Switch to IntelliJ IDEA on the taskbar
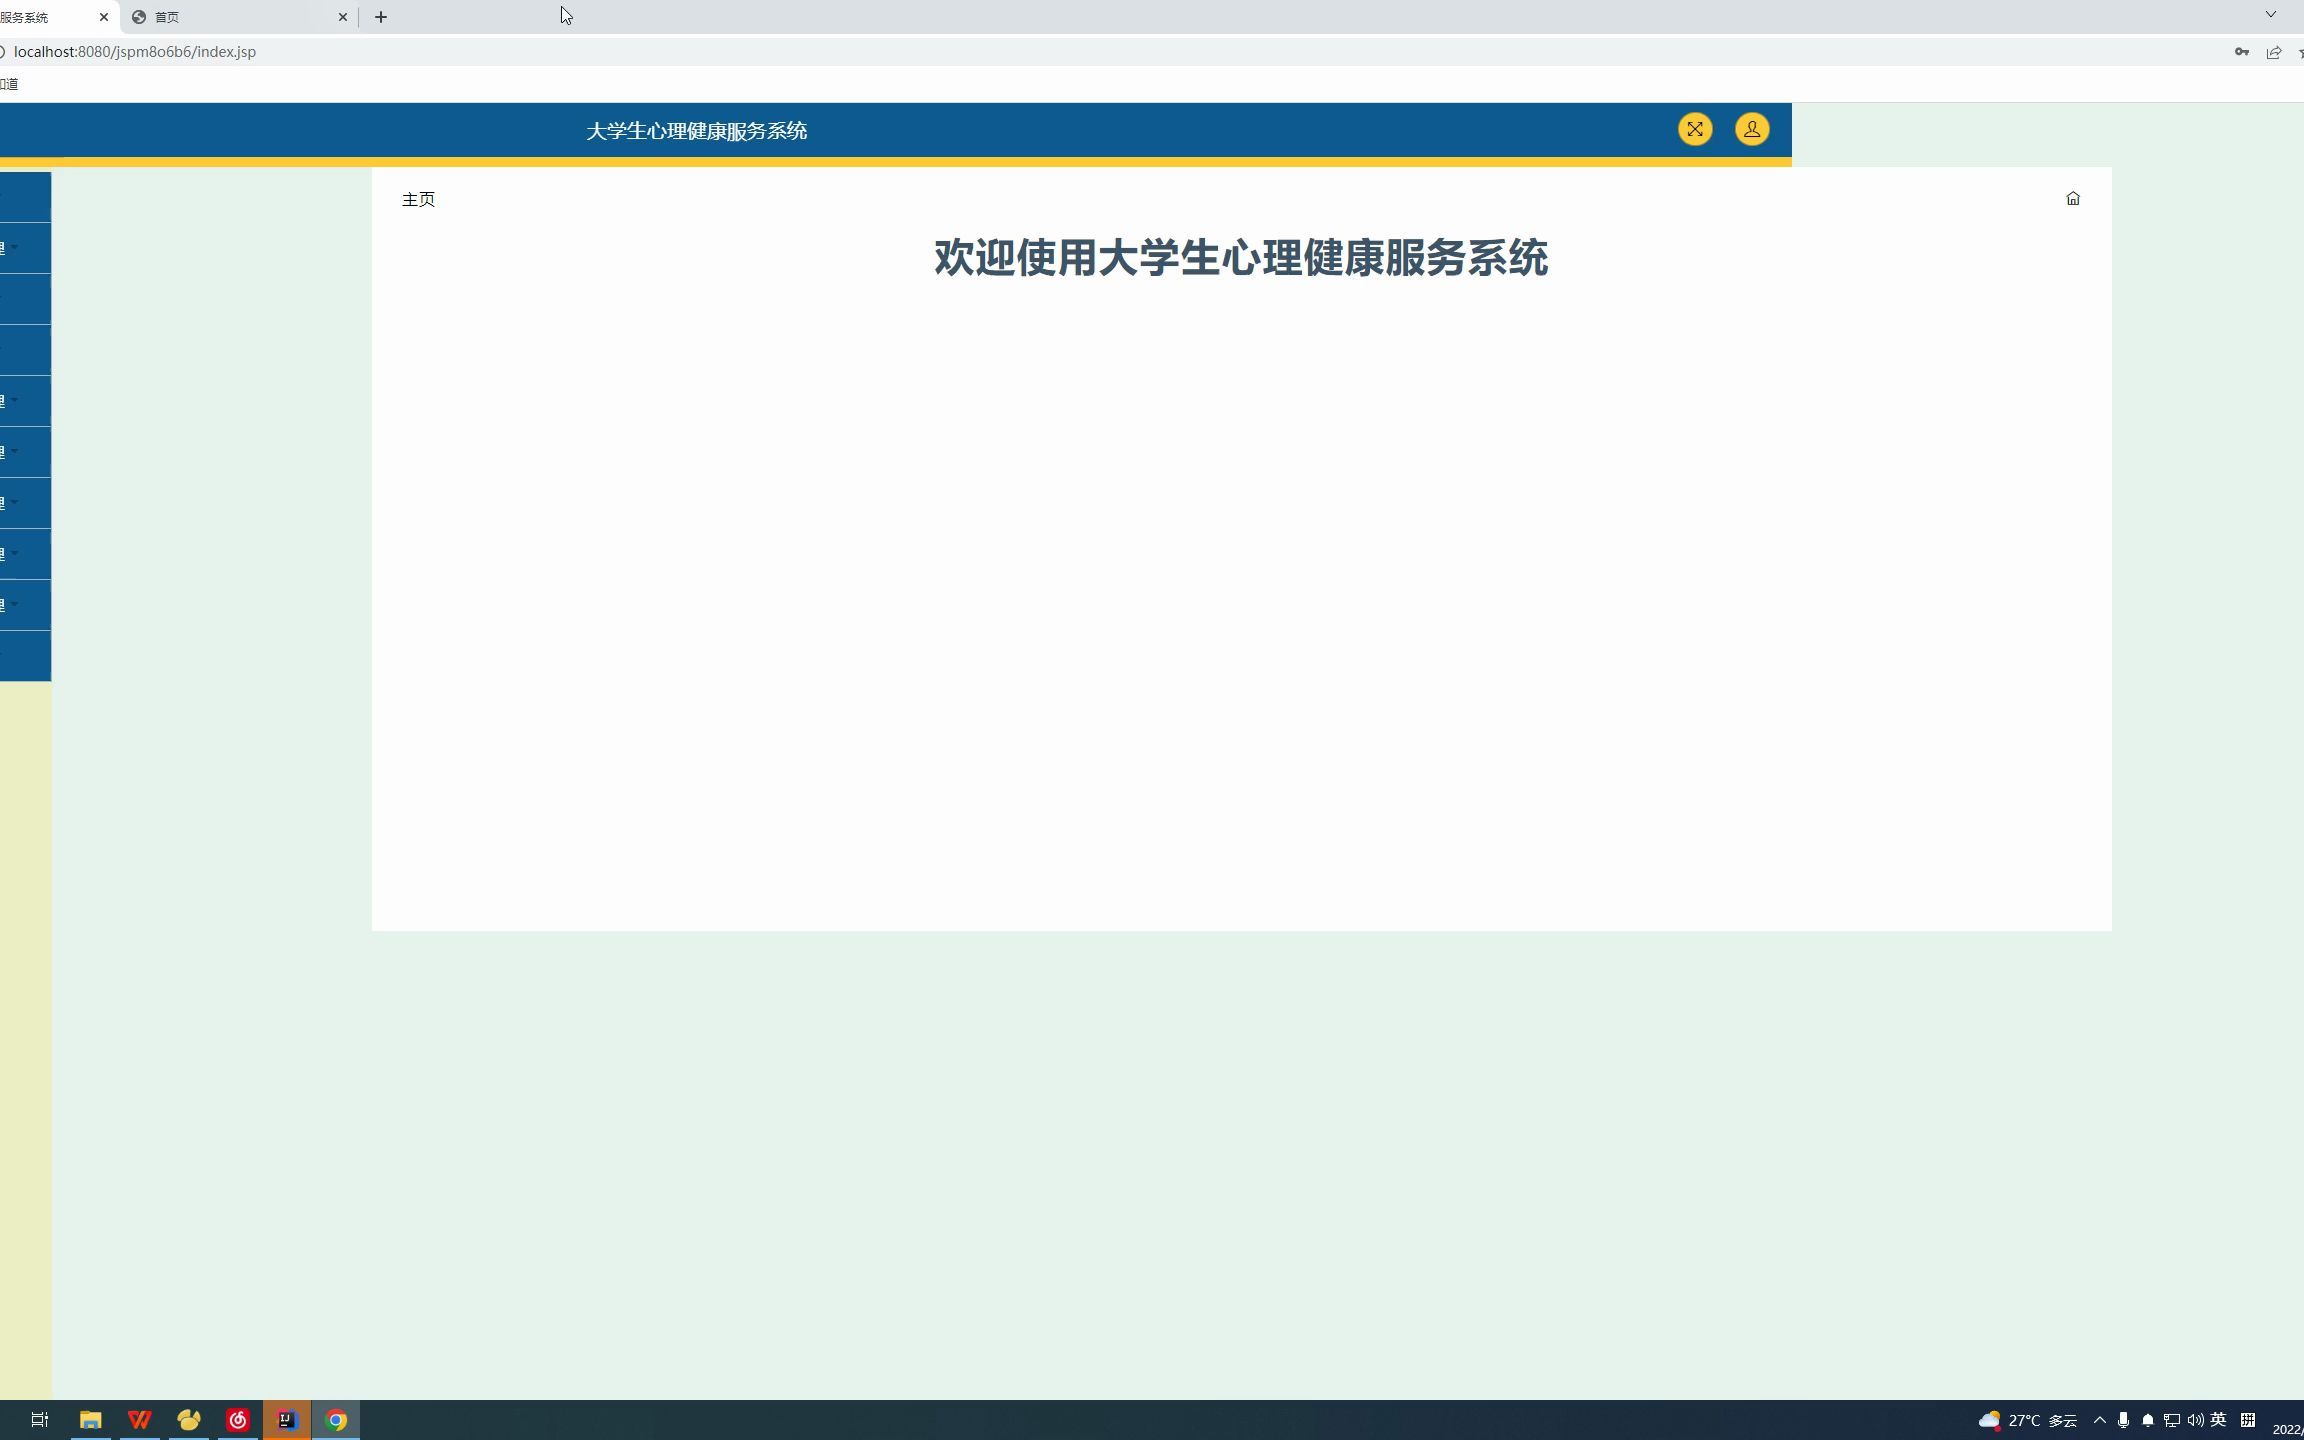The width and height of the screenshot is (2304, 1440). pyautogui.click(x=287, y=1420)
